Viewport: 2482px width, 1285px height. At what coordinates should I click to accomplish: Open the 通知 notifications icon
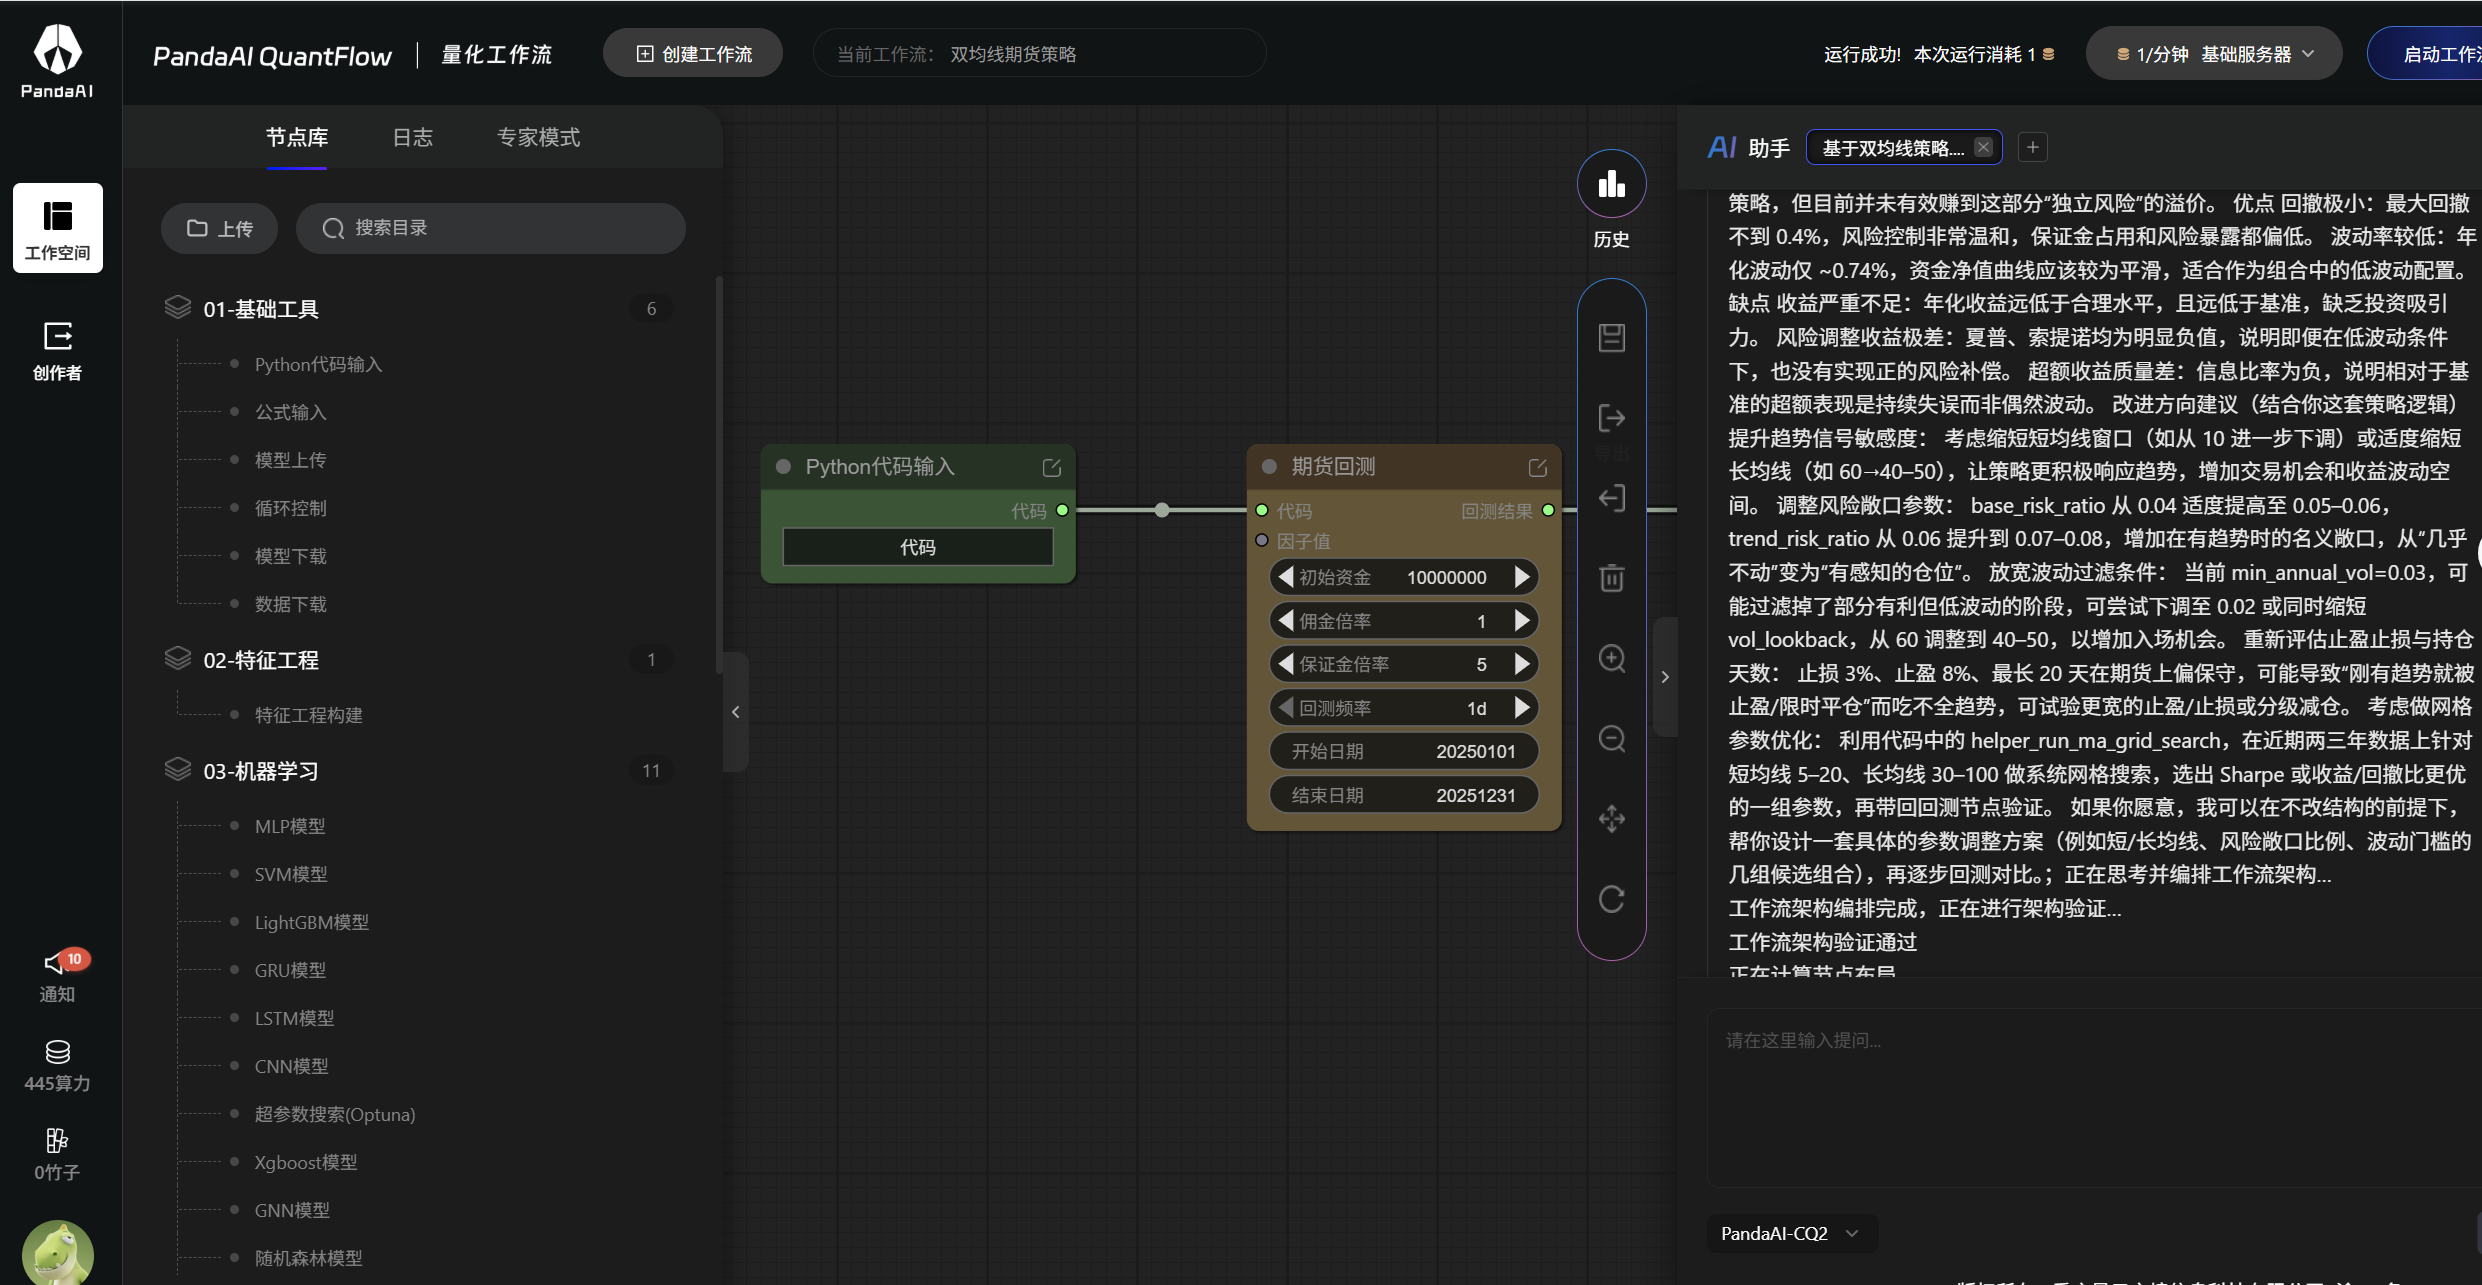click(x=57, y=977)
